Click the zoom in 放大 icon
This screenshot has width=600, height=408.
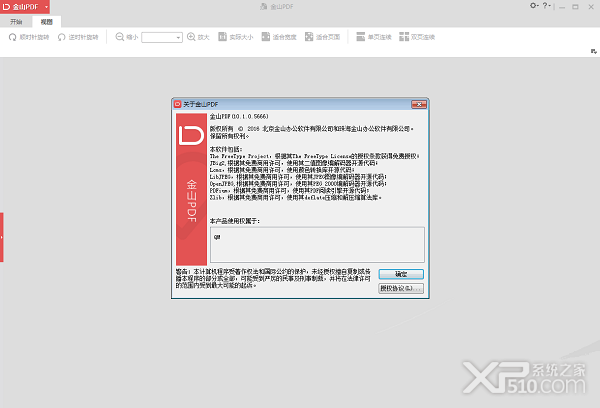pos(191,37)
